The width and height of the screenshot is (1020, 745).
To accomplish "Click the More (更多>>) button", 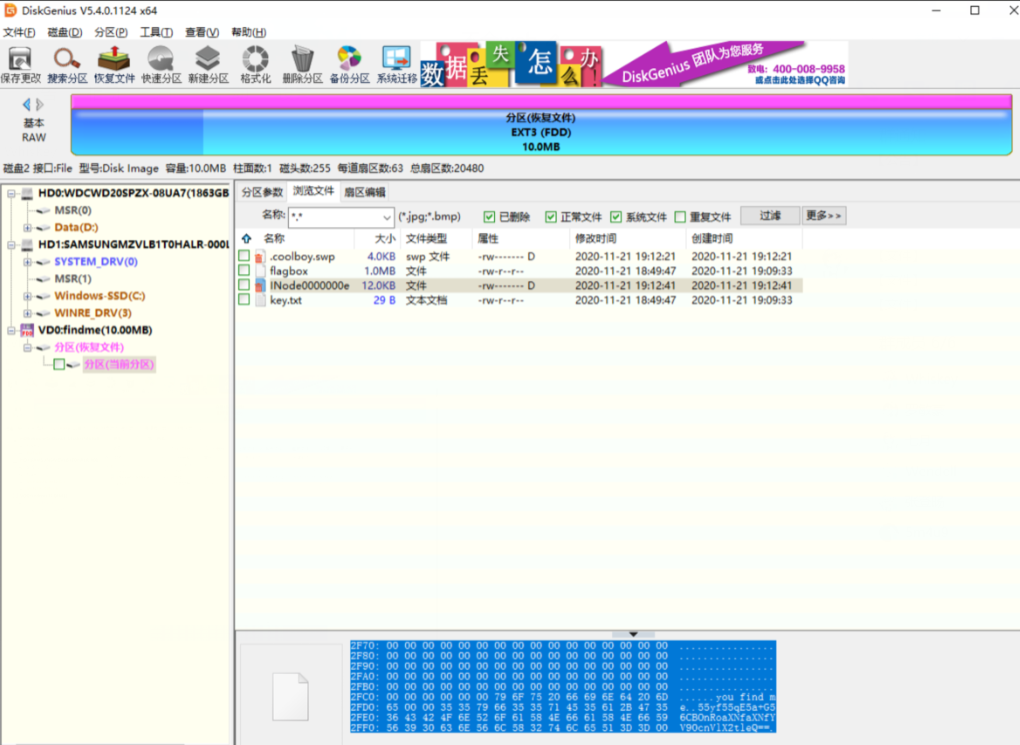I will click(x=824, y=215).
